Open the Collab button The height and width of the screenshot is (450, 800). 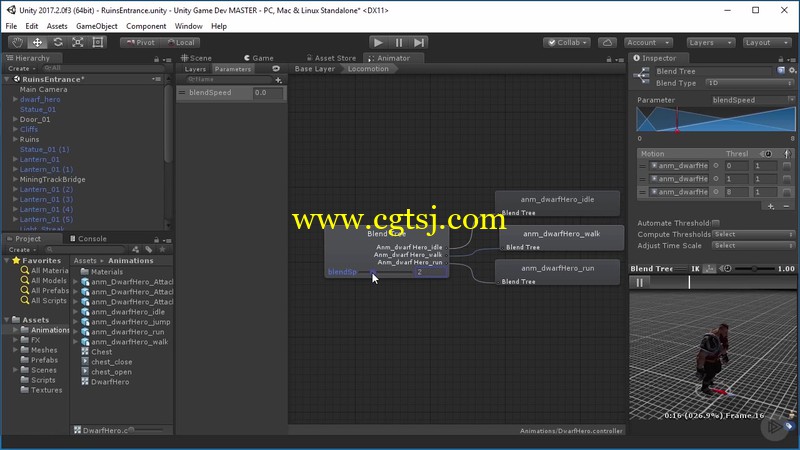(567, 43)
